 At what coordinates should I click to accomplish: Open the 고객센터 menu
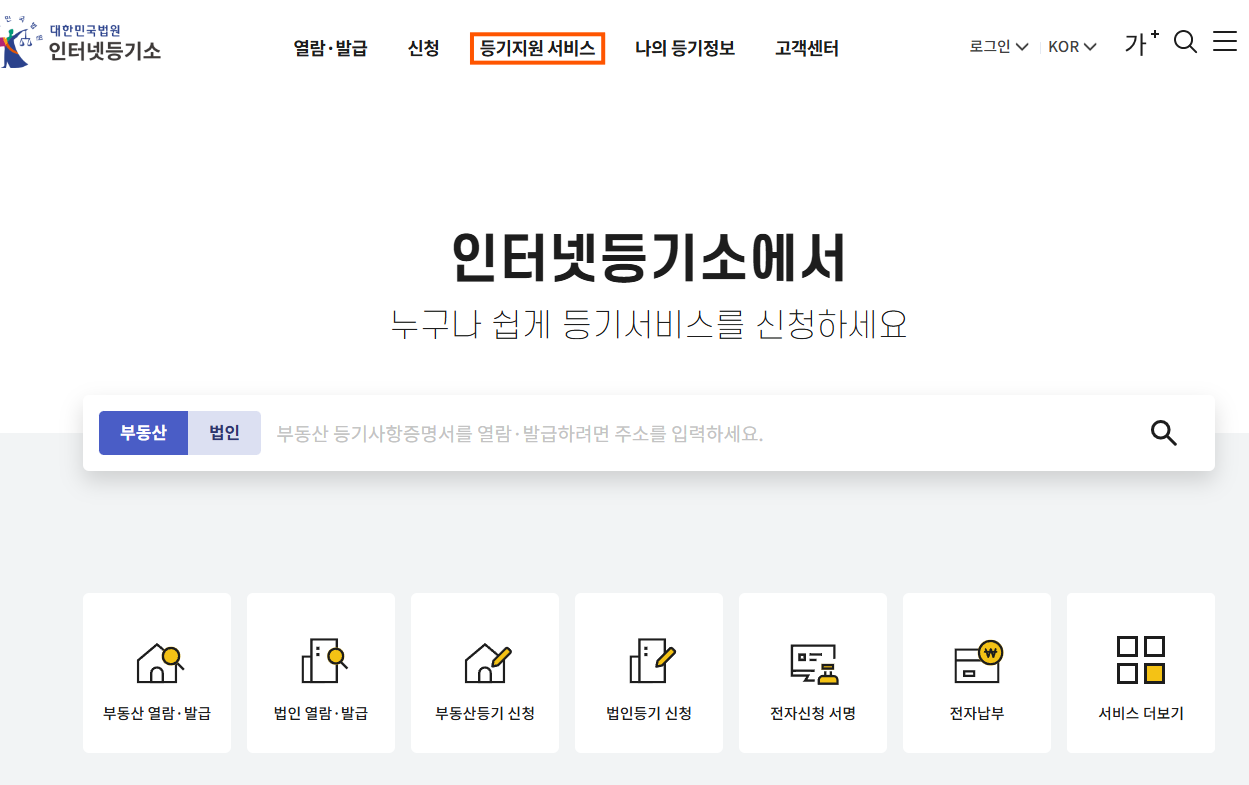(x=806, y=48)
